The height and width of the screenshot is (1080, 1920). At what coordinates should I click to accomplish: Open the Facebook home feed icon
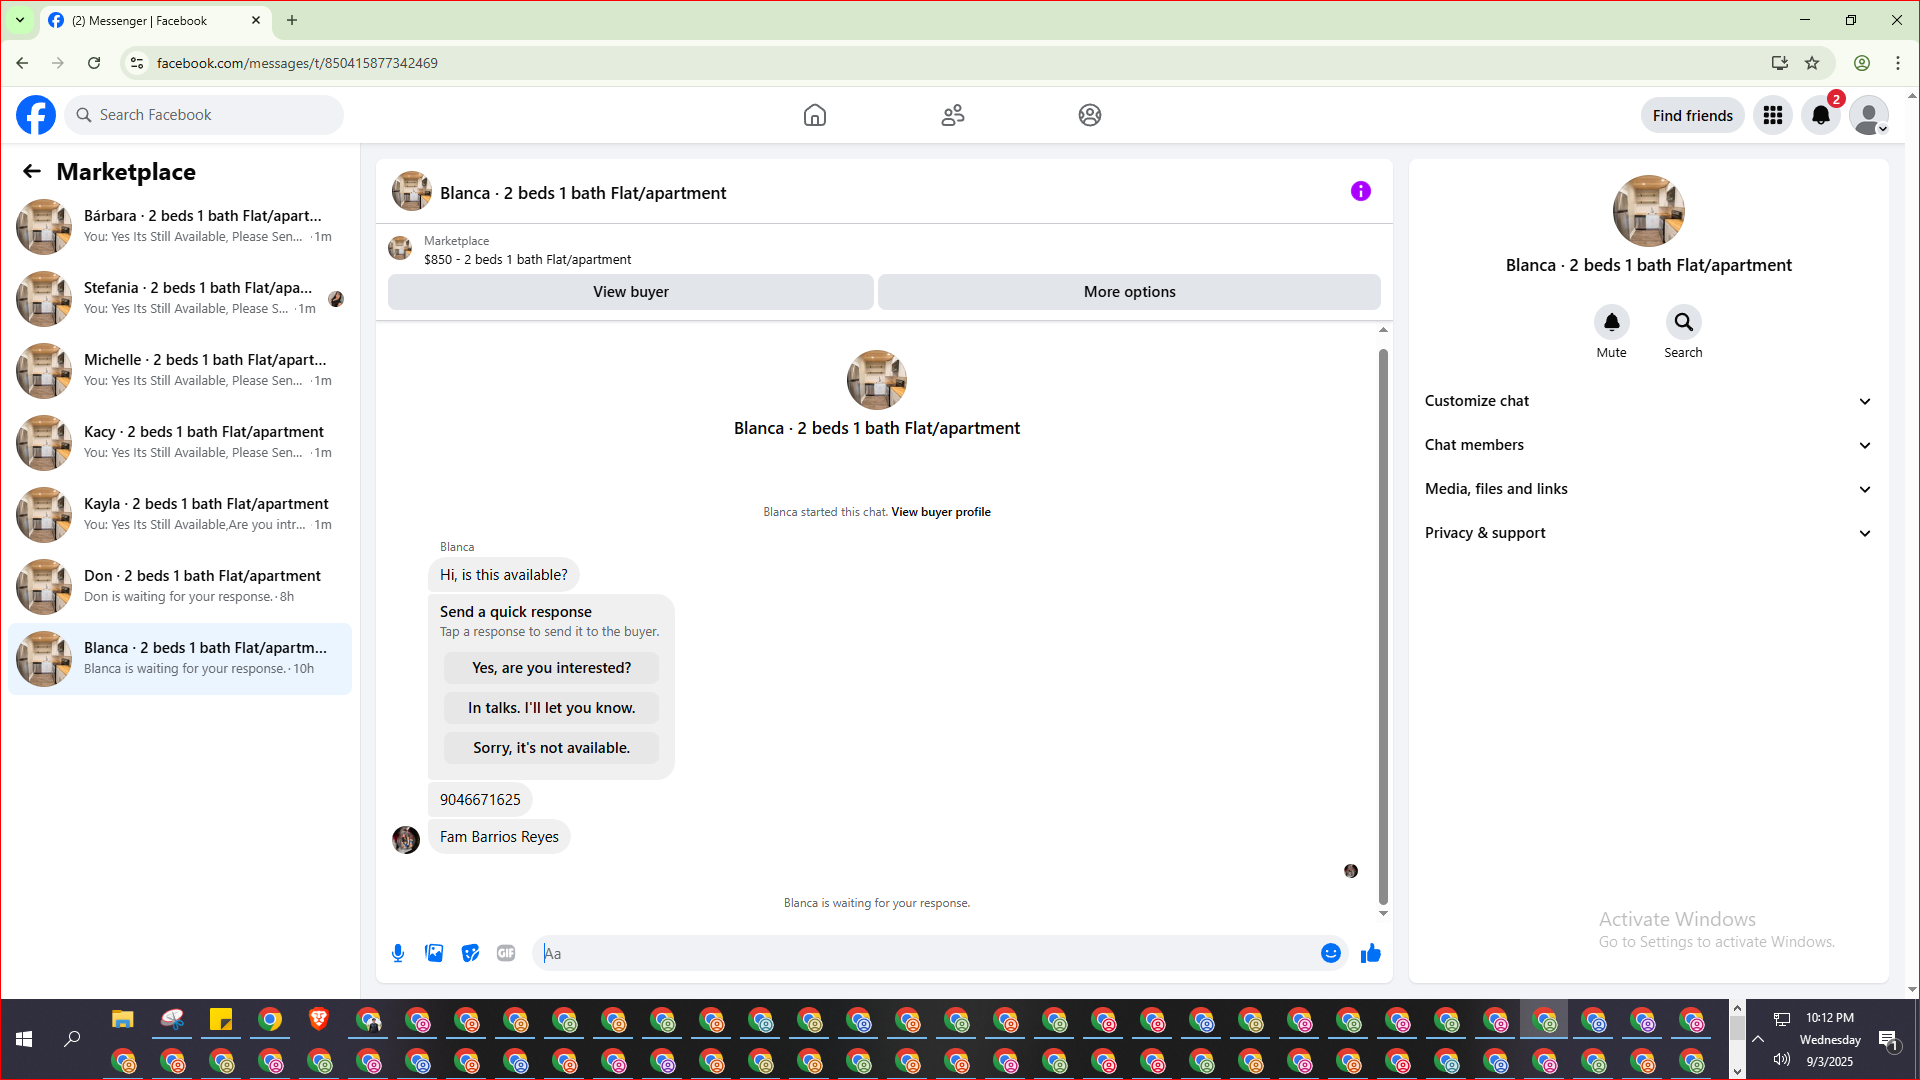(815, 115)
